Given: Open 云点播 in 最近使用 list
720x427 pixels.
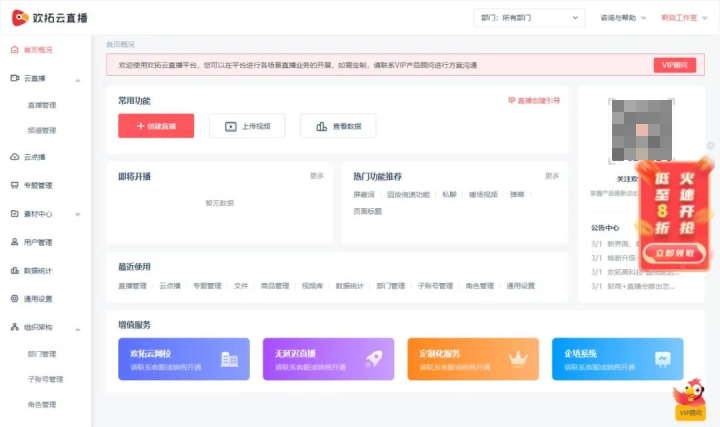Looking at the screenshot, I should pyautogui.click(x=170, y=286).
